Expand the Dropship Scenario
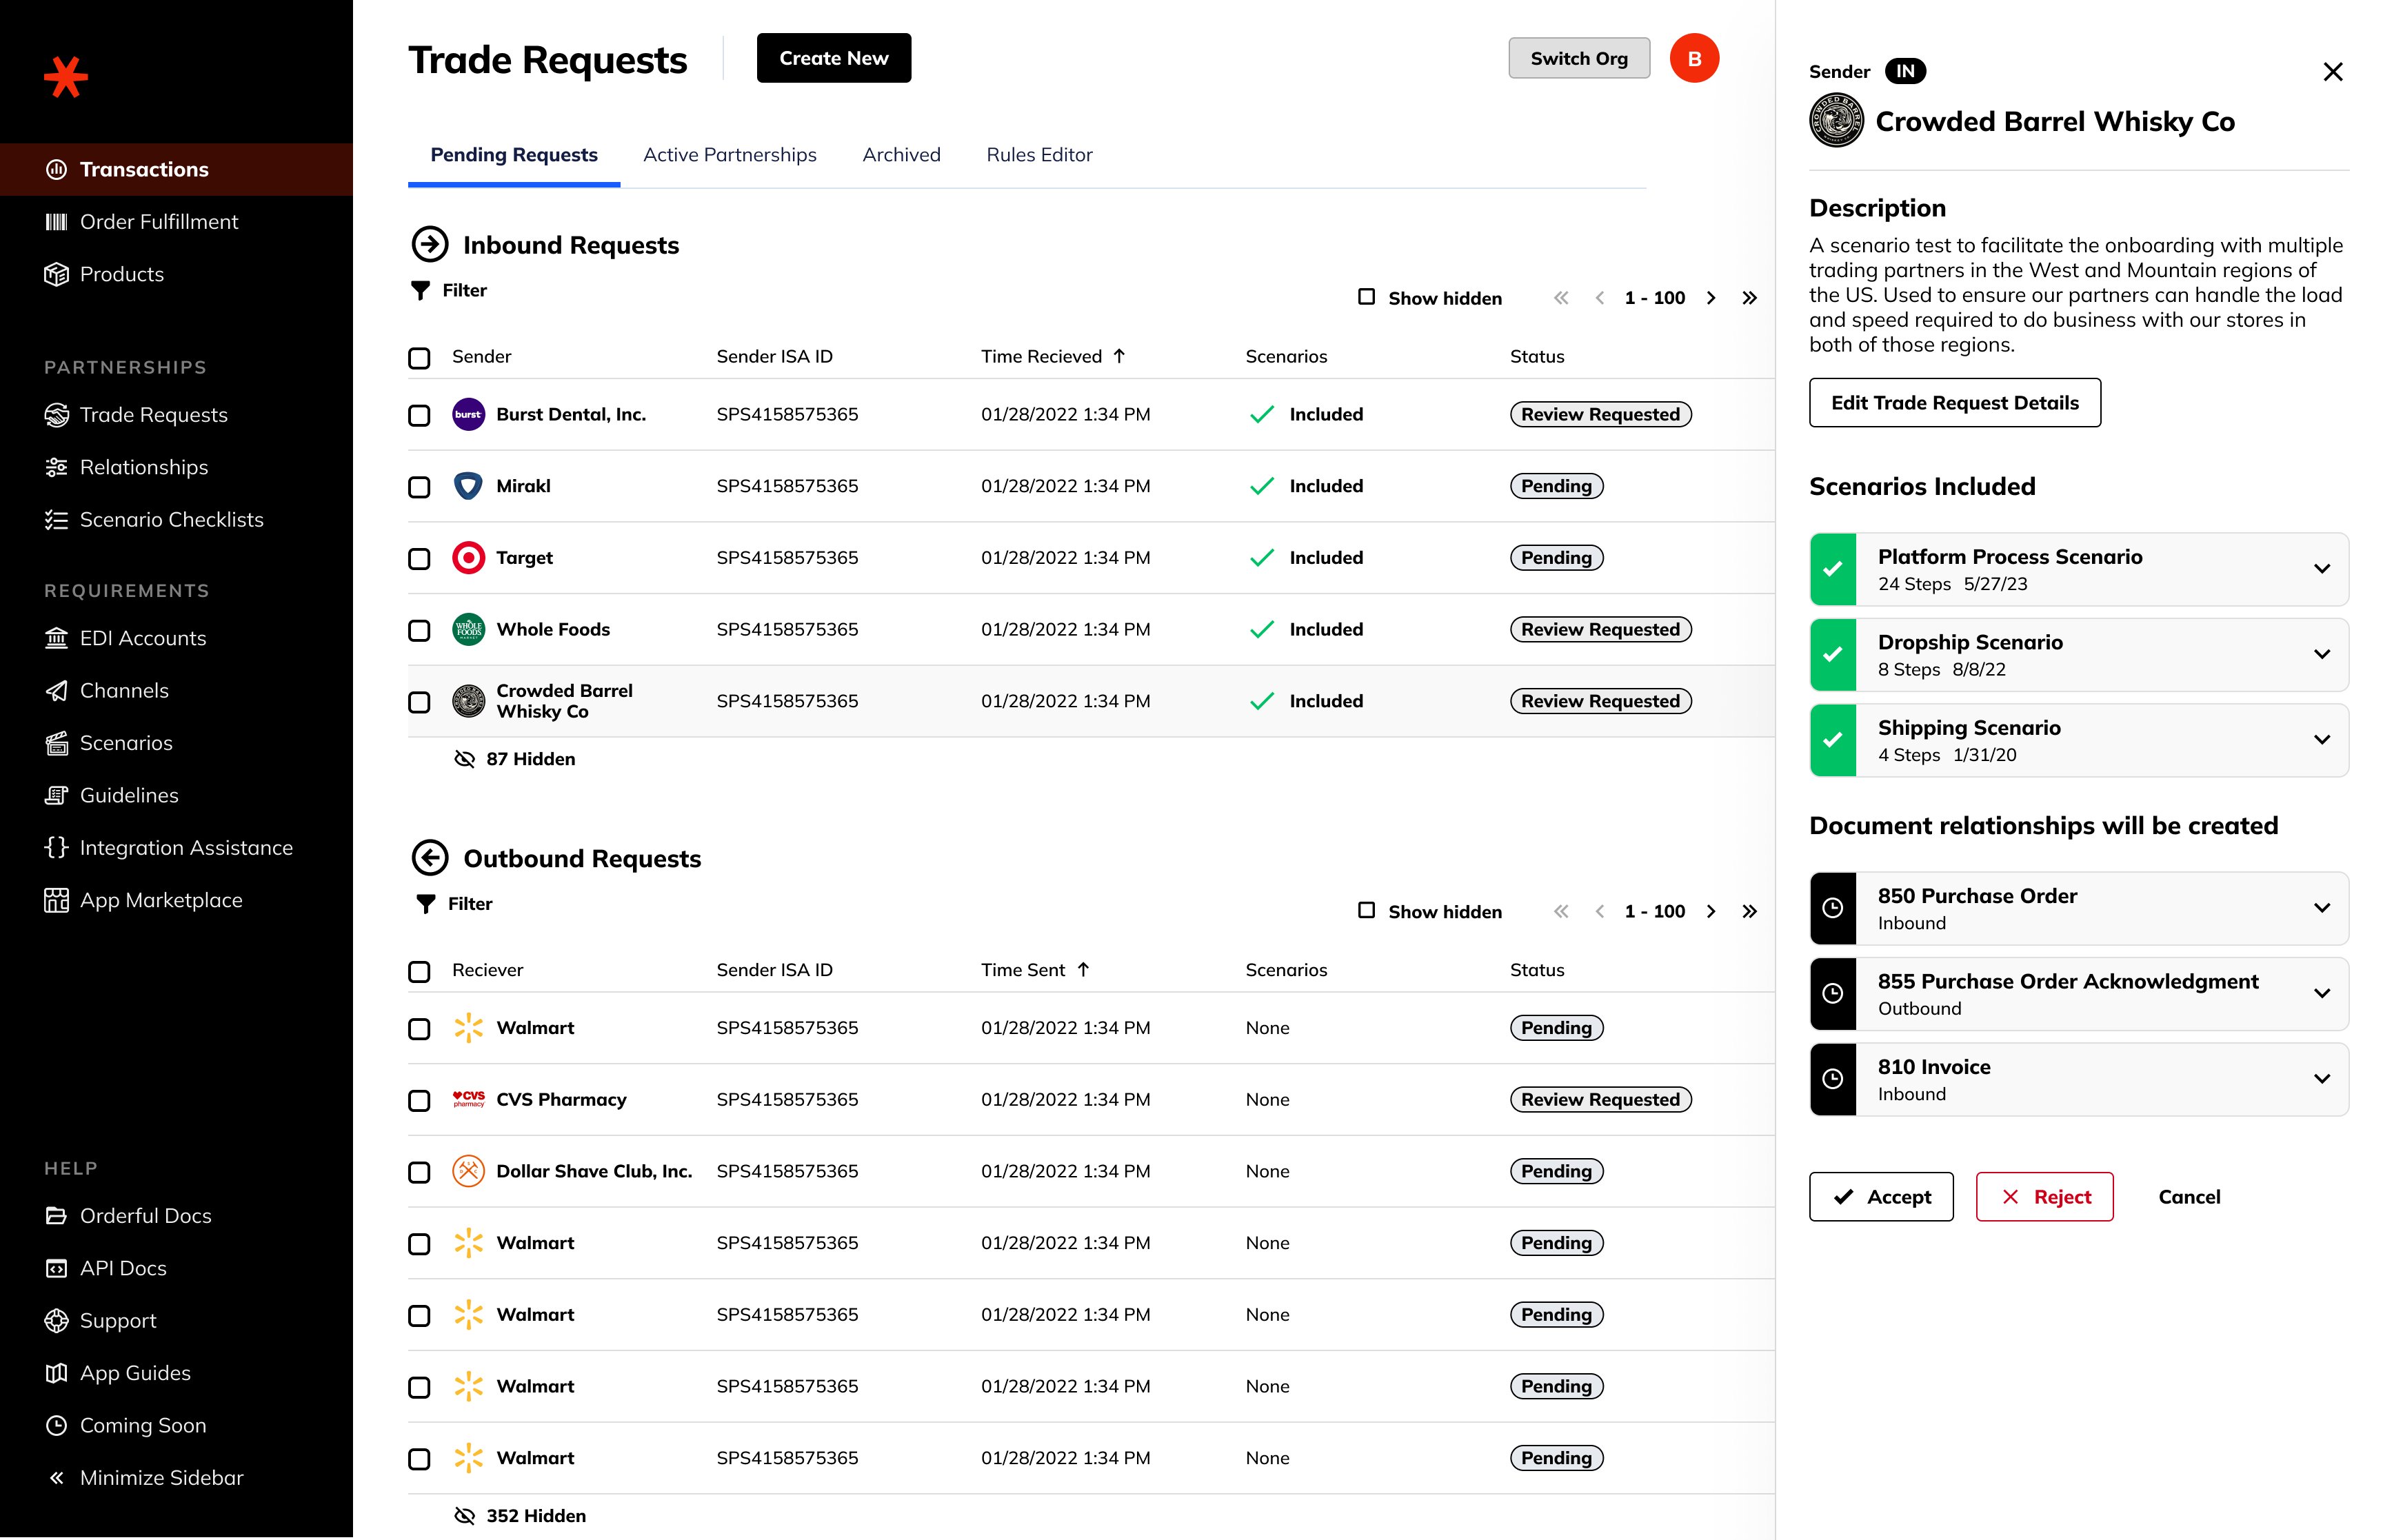2383x1540 pixels. point(2322,654)
